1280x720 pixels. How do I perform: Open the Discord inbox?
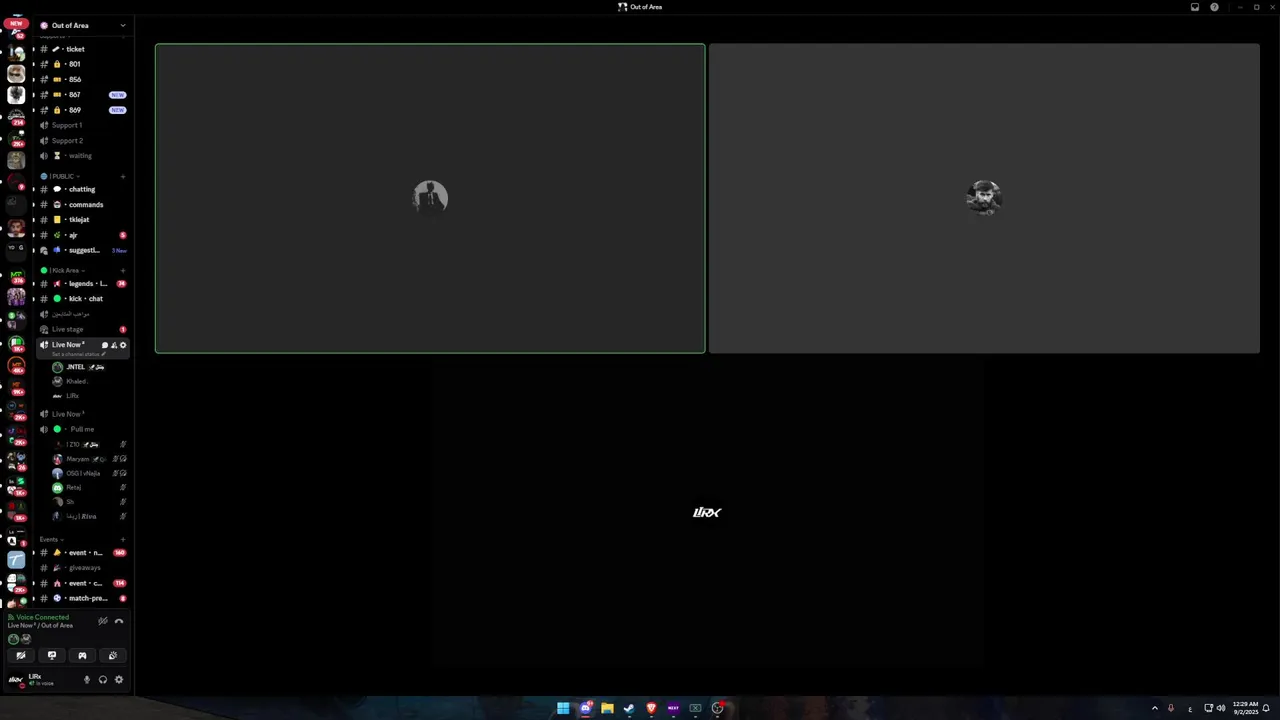pos(1195,7)
